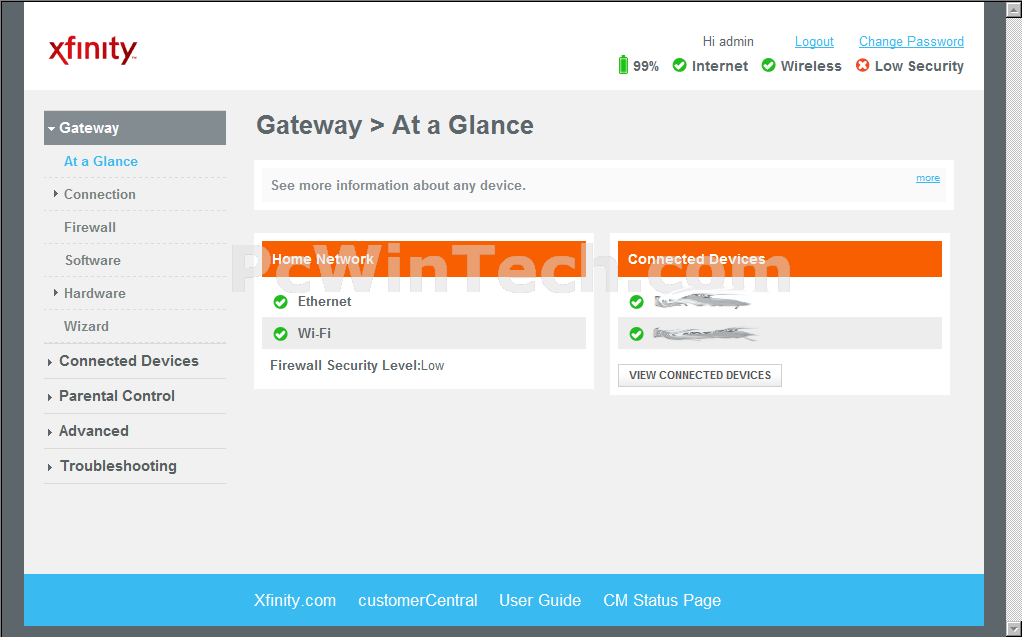This screenshot has width=1022, height=637.
Task: Click the Ethernet row label
Action: (x=325, y=302)
